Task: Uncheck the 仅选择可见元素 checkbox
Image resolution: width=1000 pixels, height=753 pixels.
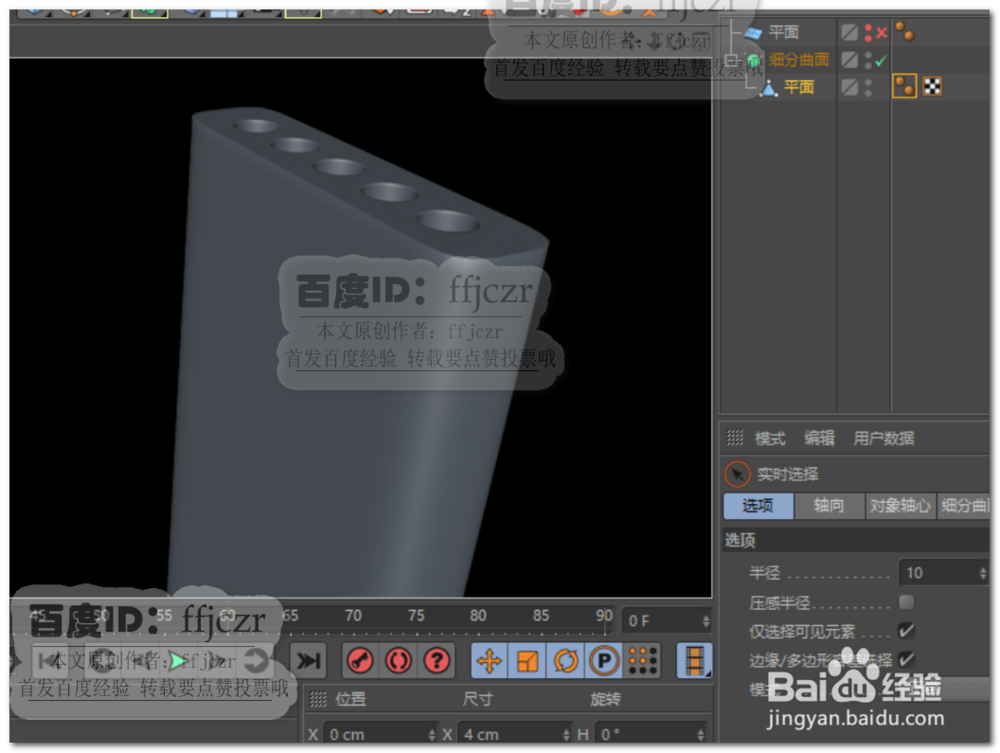Action: click(x=906, y=631)
